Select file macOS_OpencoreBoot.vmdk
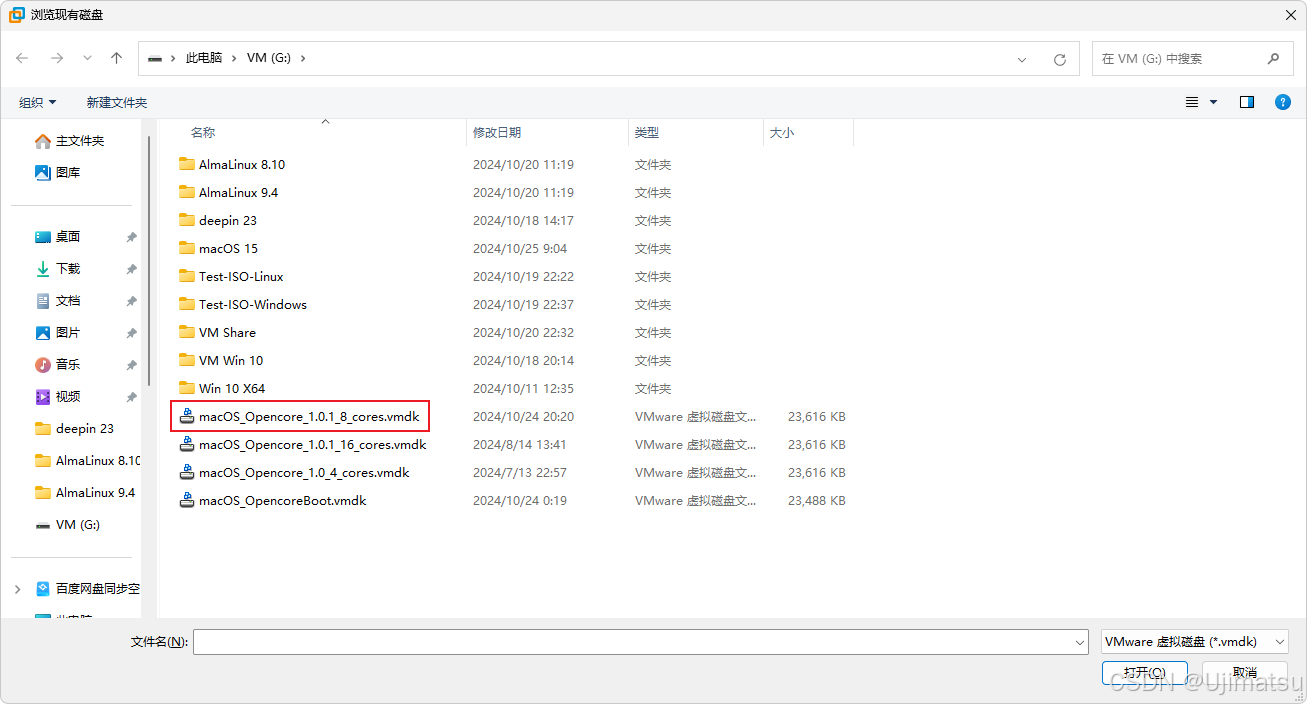The width and height of the screenshot is (1307, 704). pyautogui.click(x=283, y=501)
